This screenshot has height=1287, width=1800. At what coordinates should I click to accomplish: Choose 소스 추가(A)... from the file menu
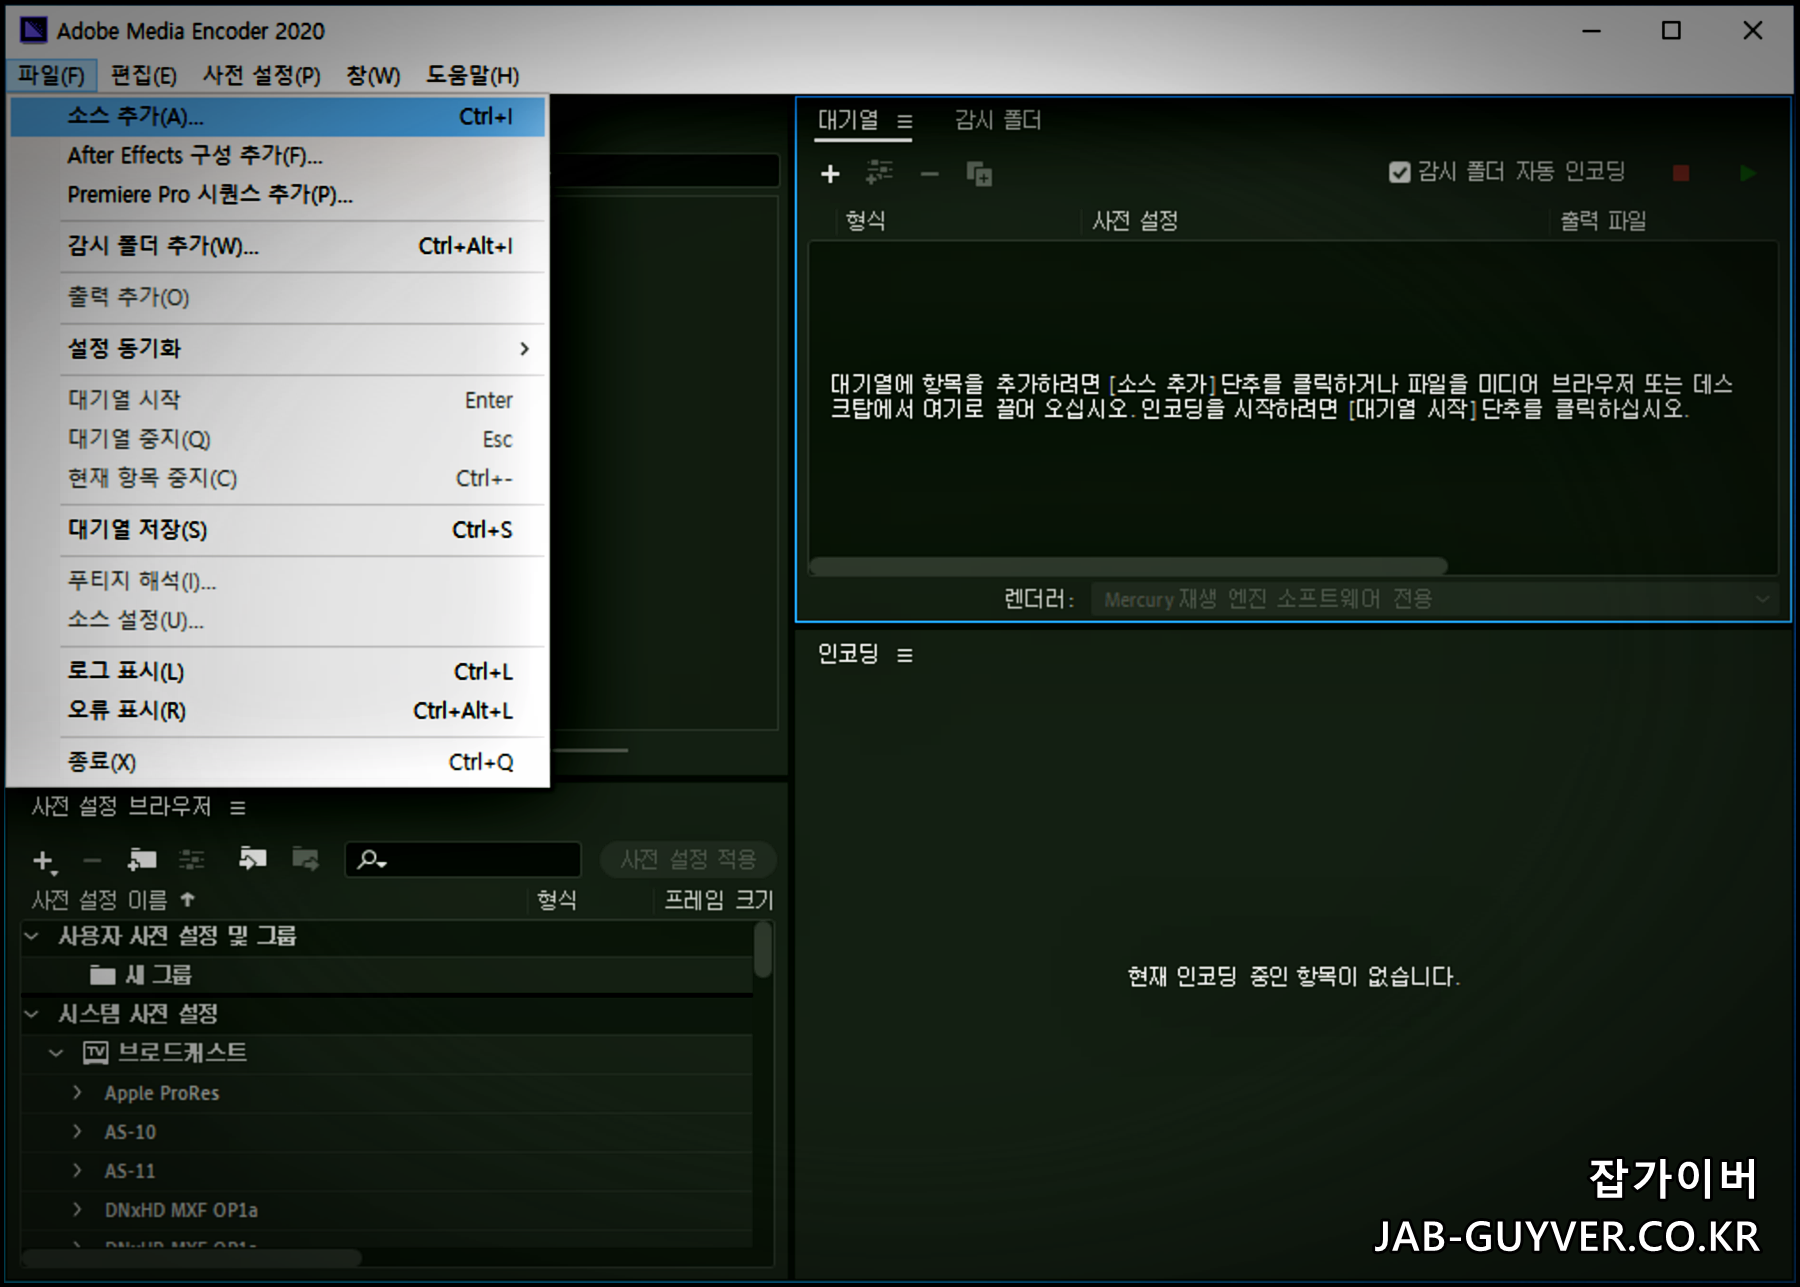278,117
